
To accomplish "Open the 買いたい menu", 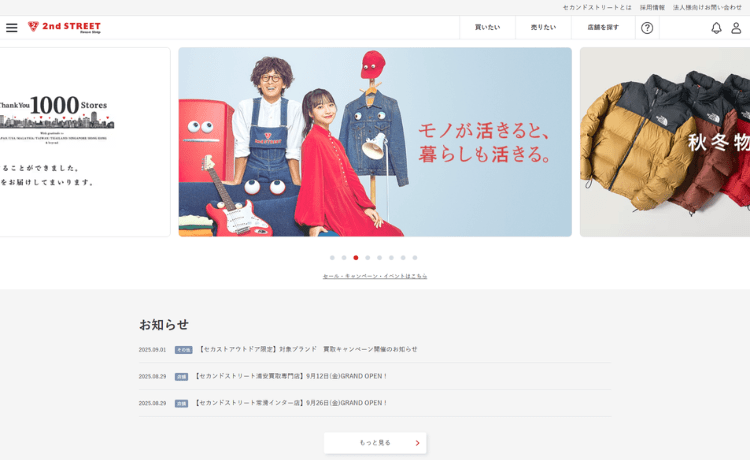I will 487,28.
